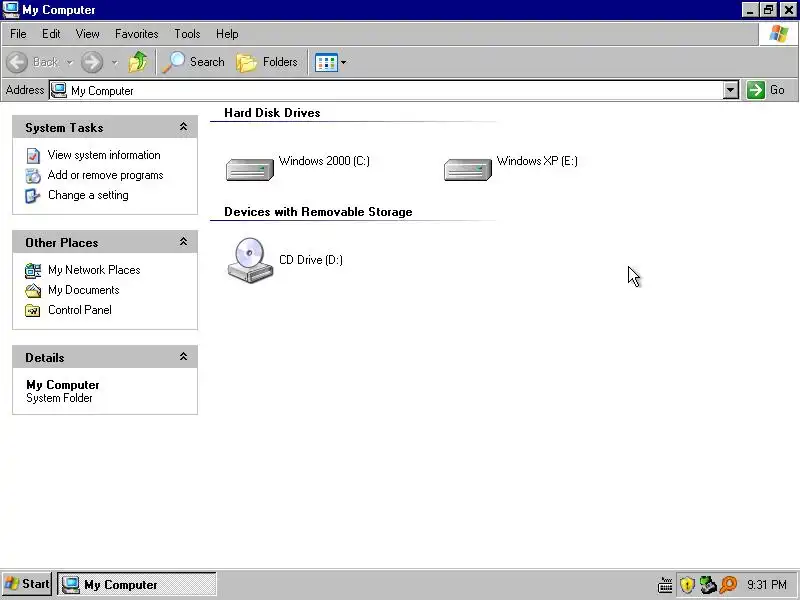Click the Control Panel icon
Image resolution: width=800 pixels, height=600 pixels.
click(x=33, y=310)
